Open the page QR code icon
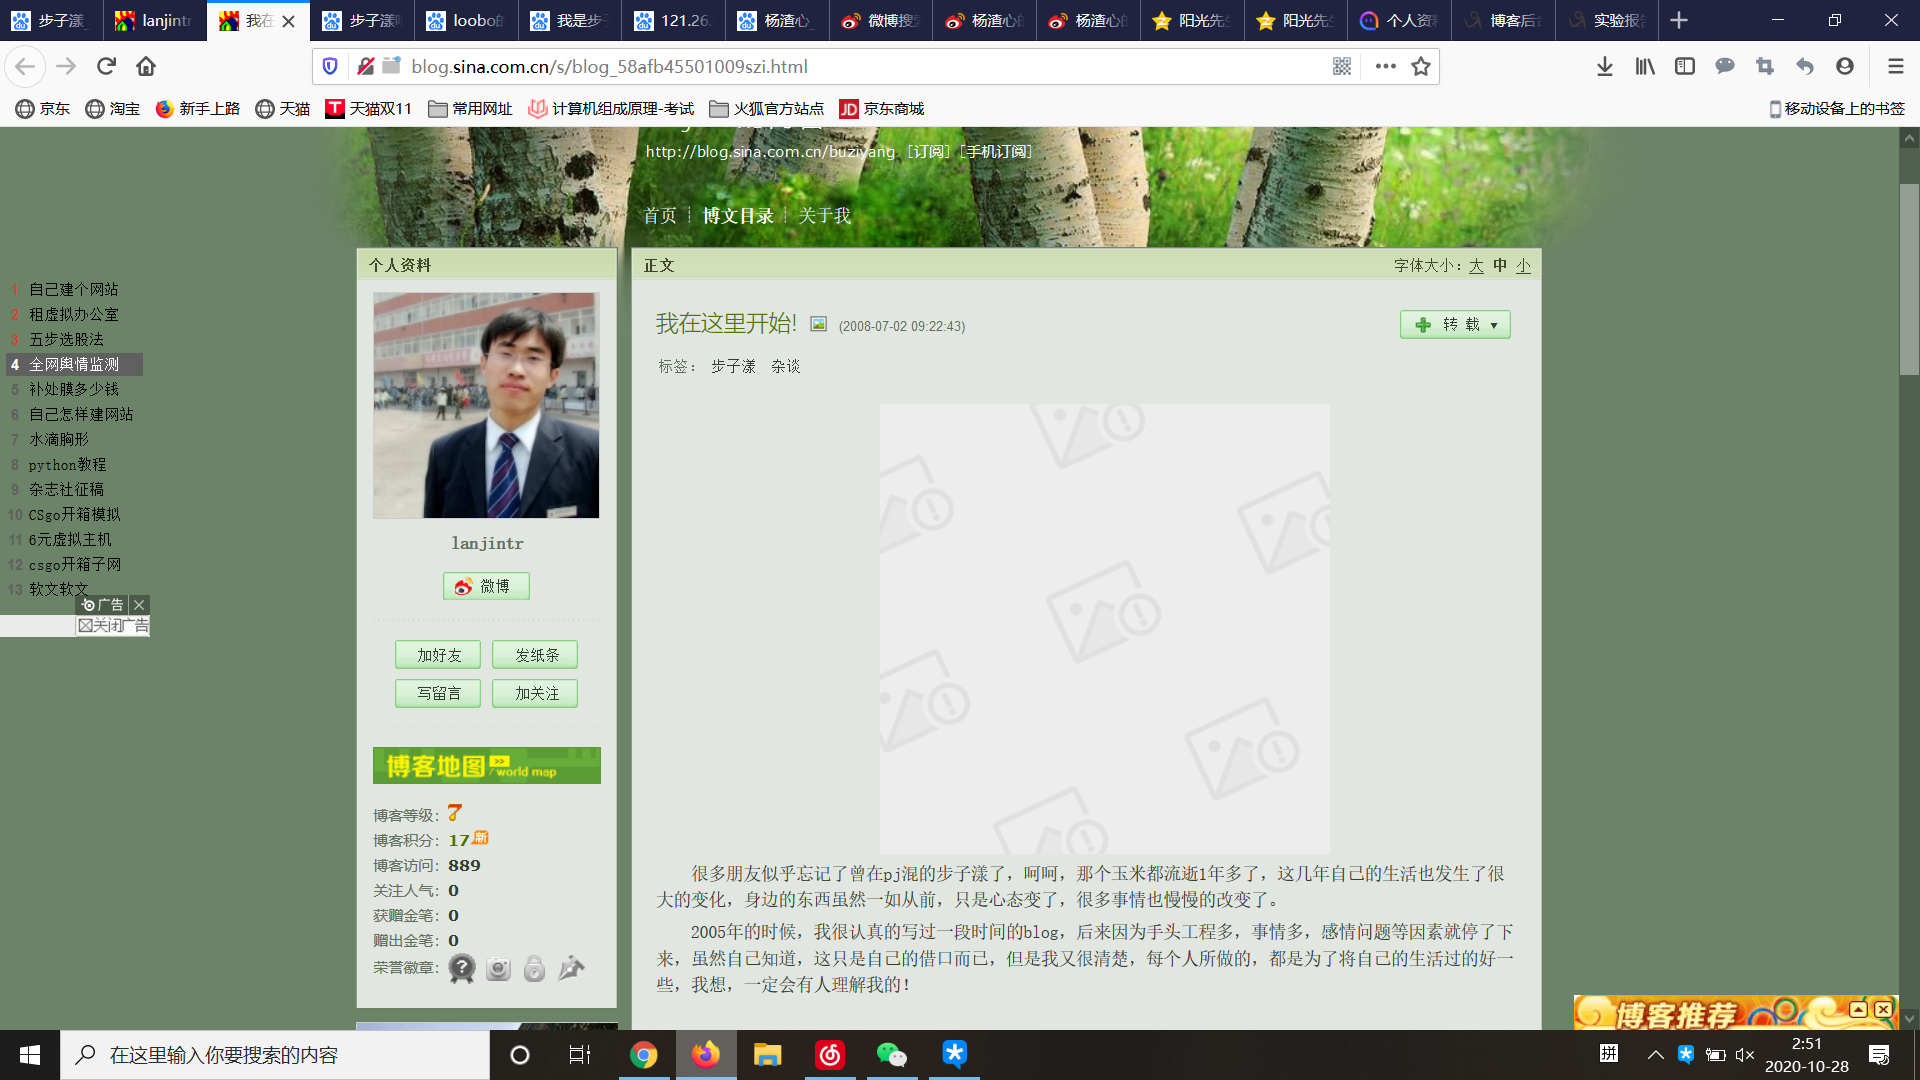Image resolution: width=1920 pixels, height=1080 pixels. point(1342,66)
